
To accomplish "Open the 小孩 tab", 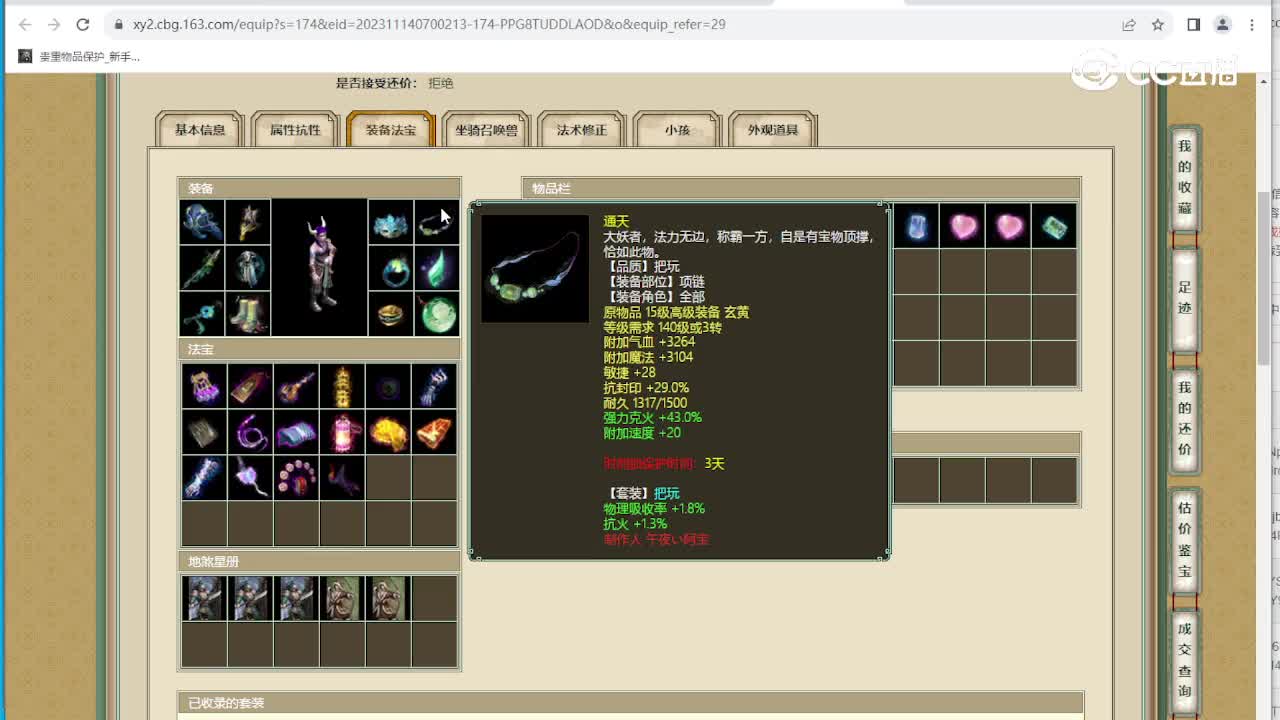I will 677,130.
